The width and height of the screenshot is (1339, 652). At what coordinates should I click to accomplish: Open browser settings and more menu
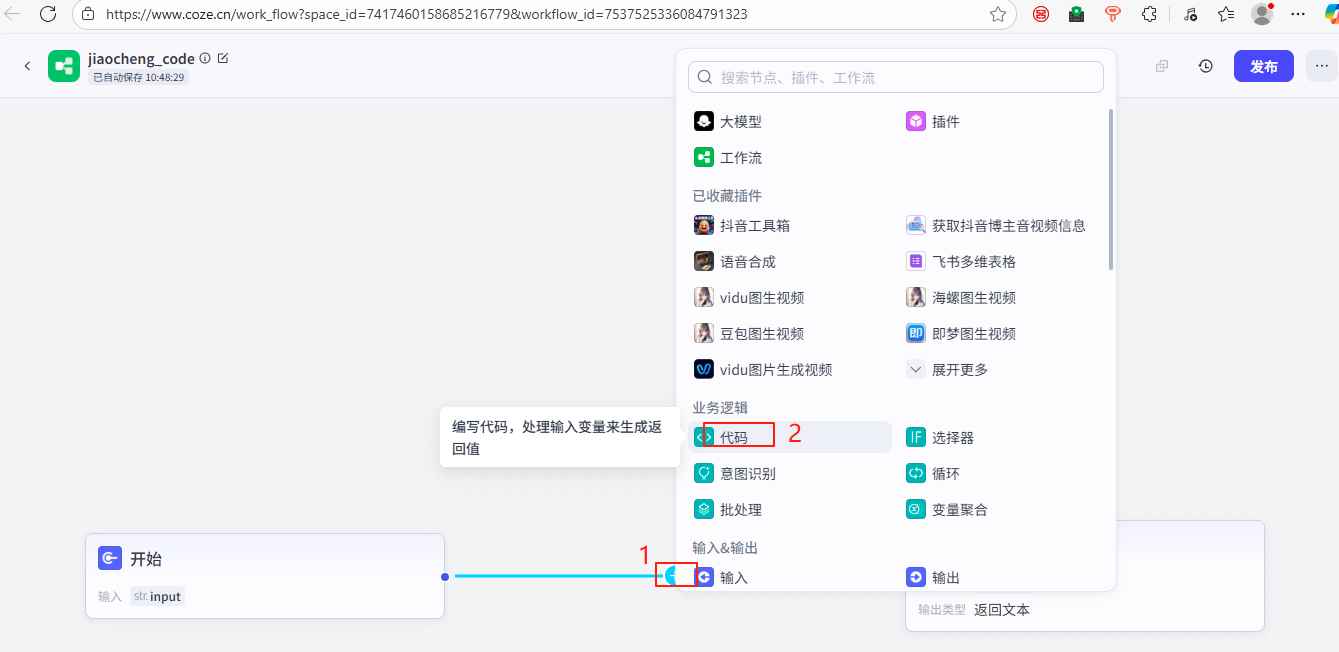pos(1298,14)
